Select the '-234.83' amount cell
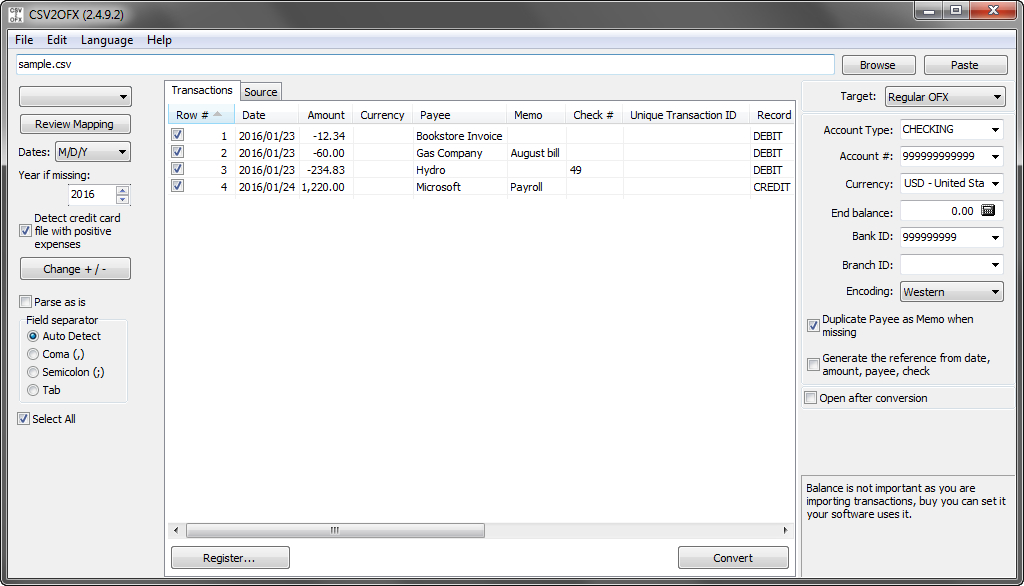Viewport: 1024px width, 586px height. click(x=326, y=170)
